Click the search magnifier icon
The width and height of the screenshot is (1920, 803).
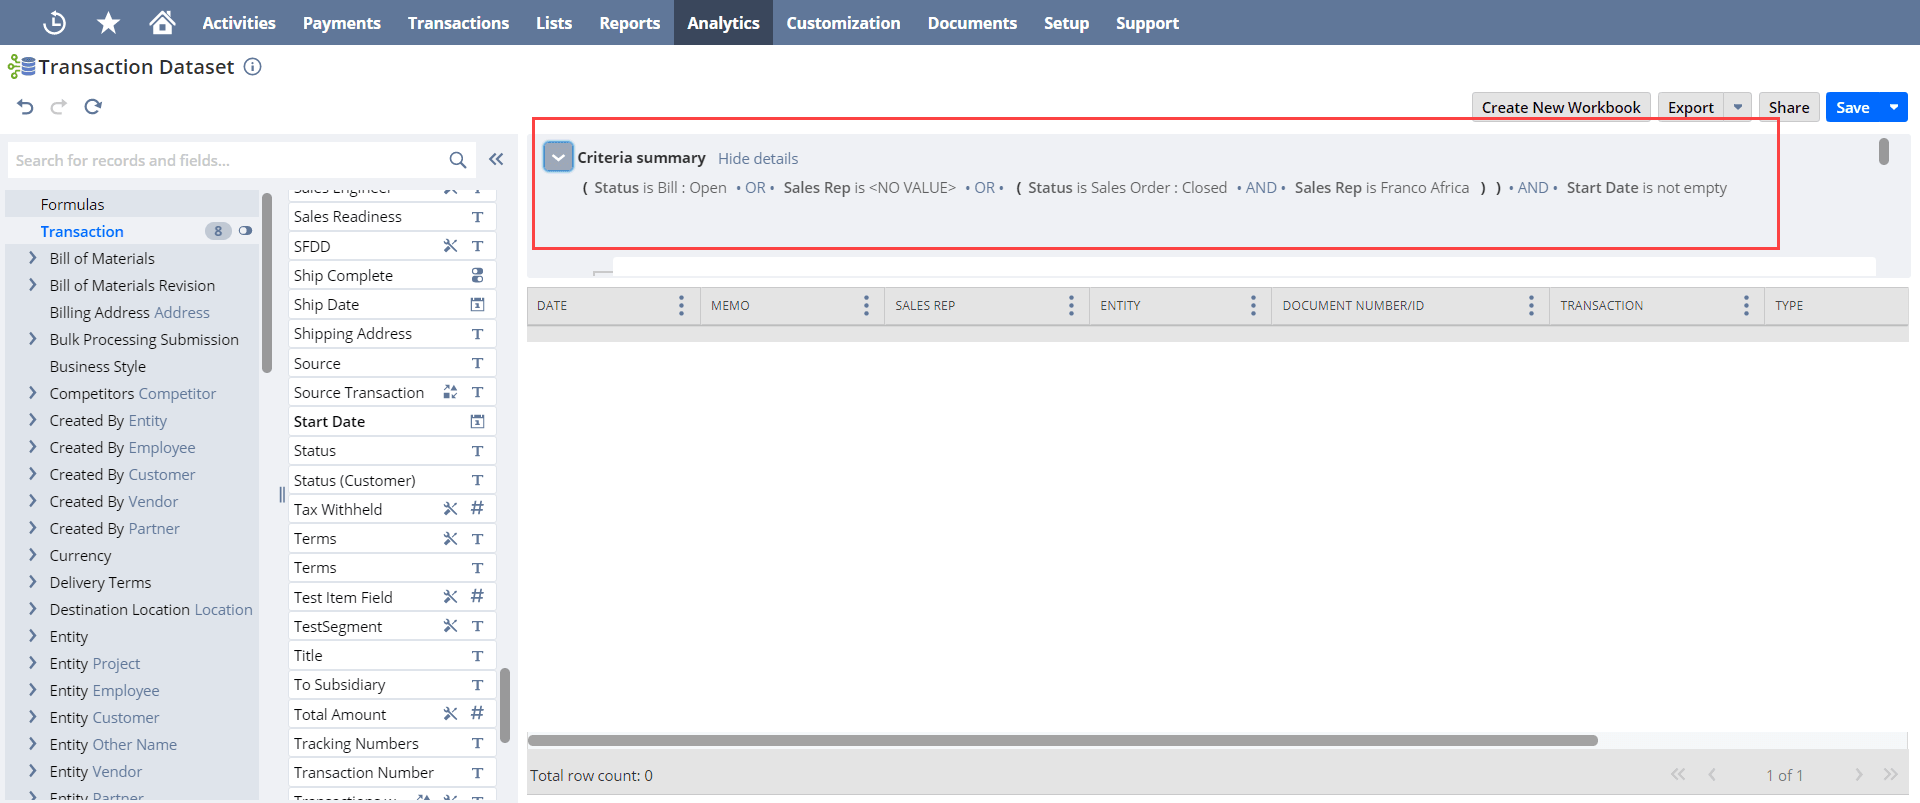point(457,160)
